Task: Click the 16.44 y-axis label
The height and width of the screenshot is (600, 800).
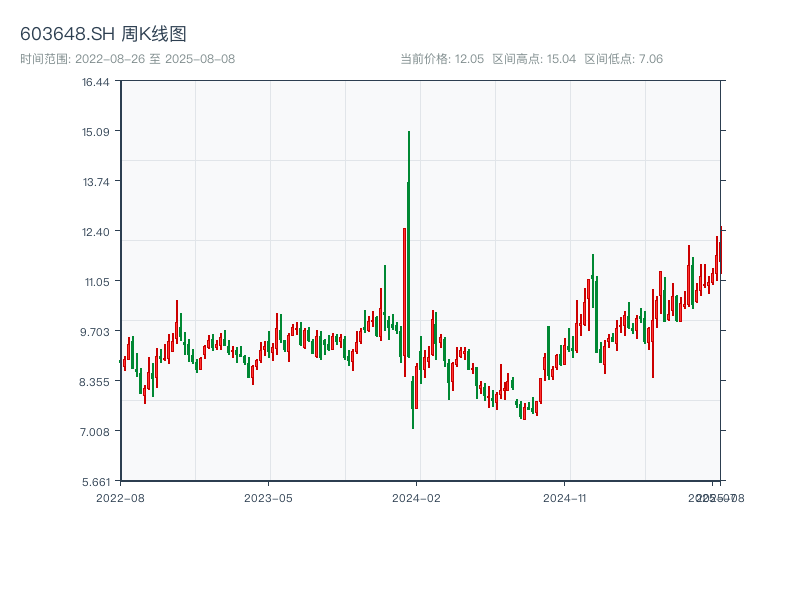Action: pos(96,82)
